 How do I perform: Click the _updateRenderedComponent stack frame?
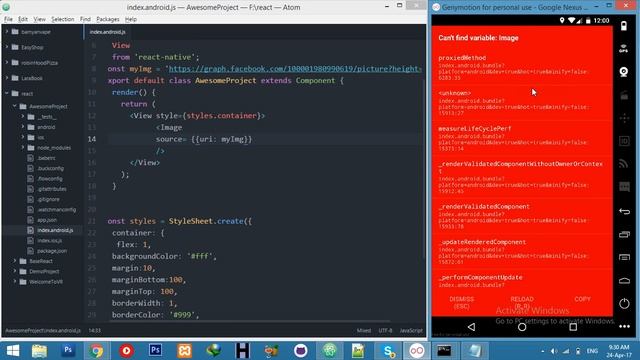[x=522, y=251]
